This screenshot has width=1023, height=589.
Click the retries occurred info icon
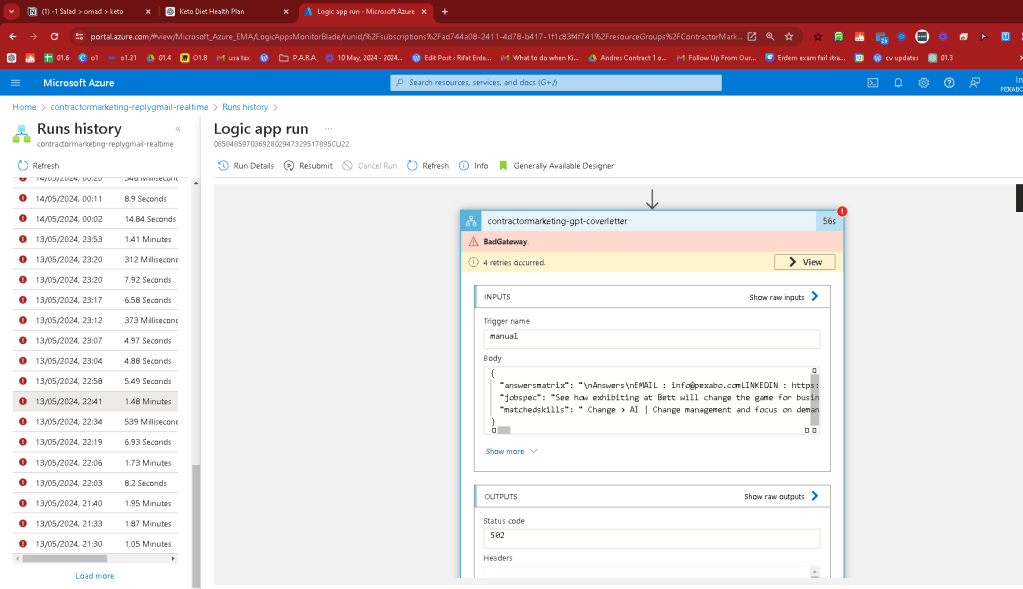tap(473, 262)
